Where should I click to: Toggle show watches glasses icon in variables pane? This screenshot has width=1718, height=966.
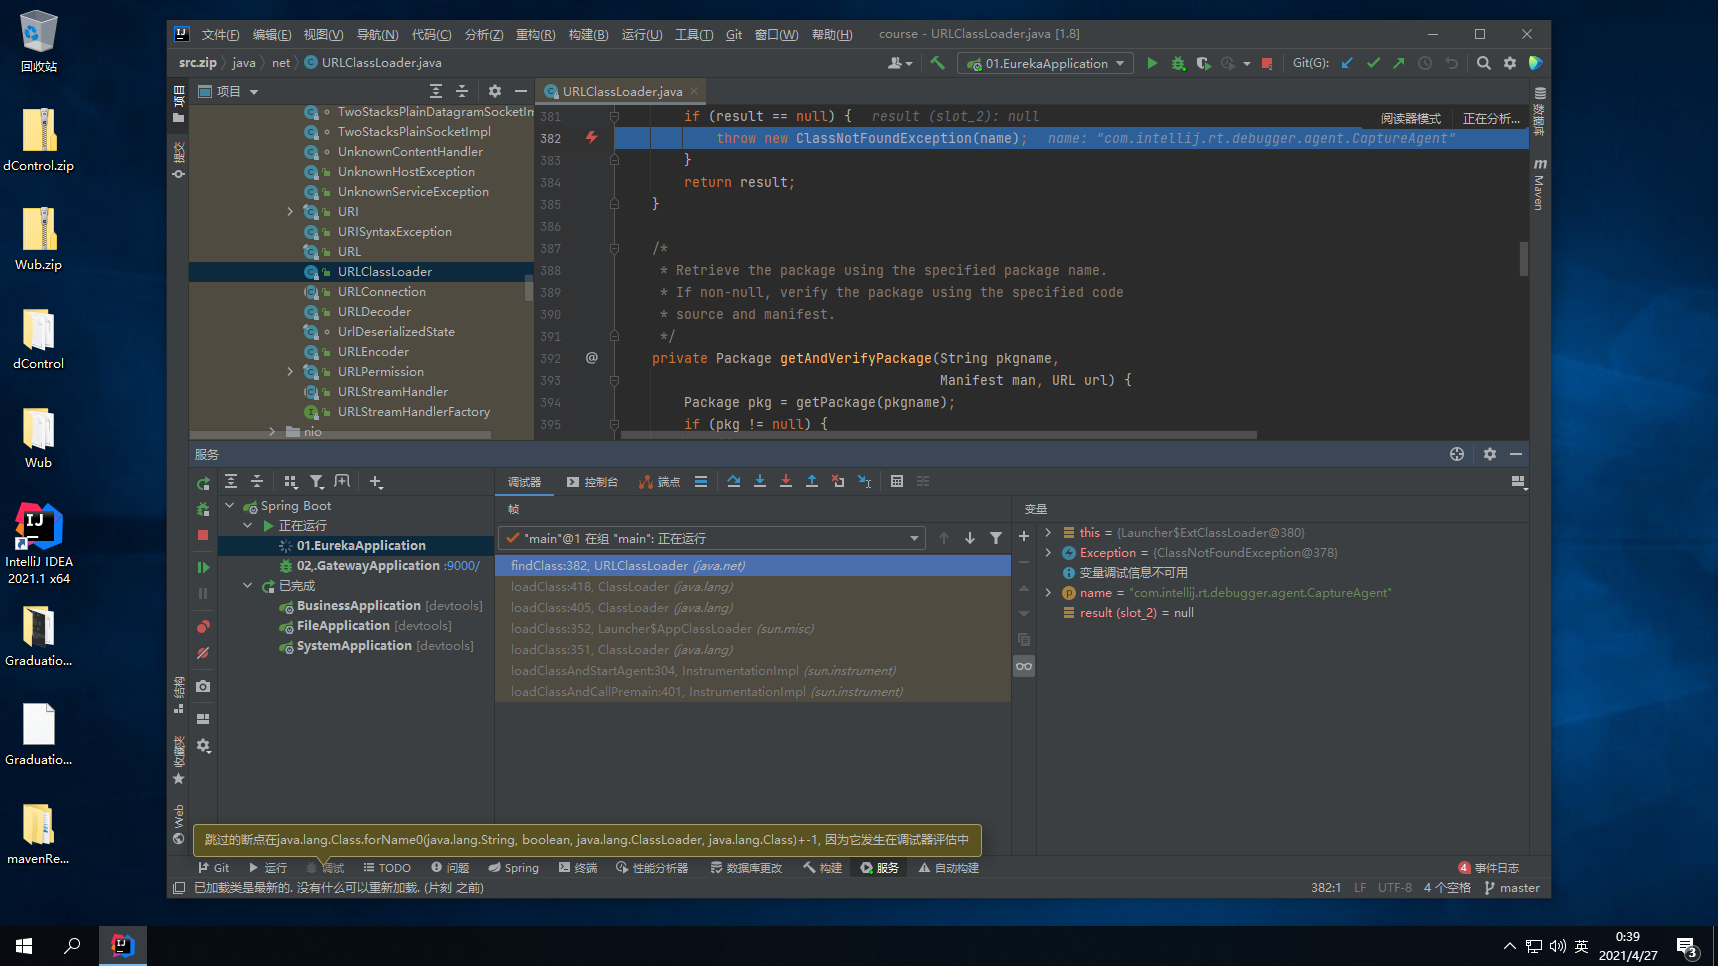[x=1024, y=666]
